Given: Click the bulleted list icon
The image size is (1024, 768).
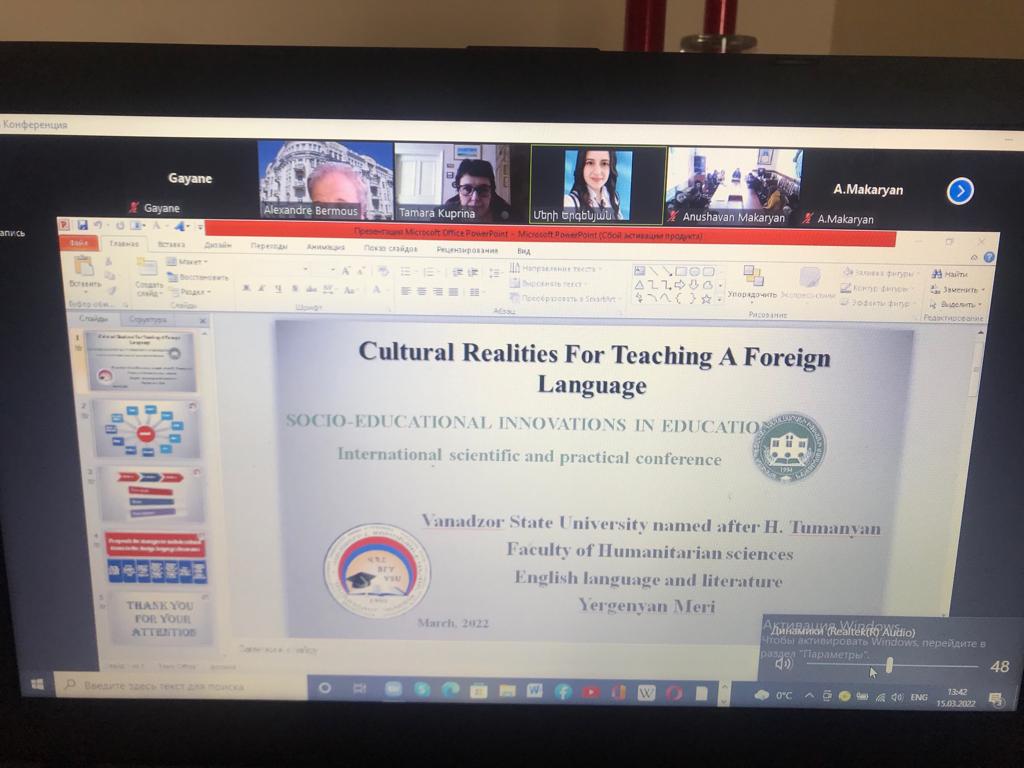Looking at the screenshot, I should tap(406, 272).
